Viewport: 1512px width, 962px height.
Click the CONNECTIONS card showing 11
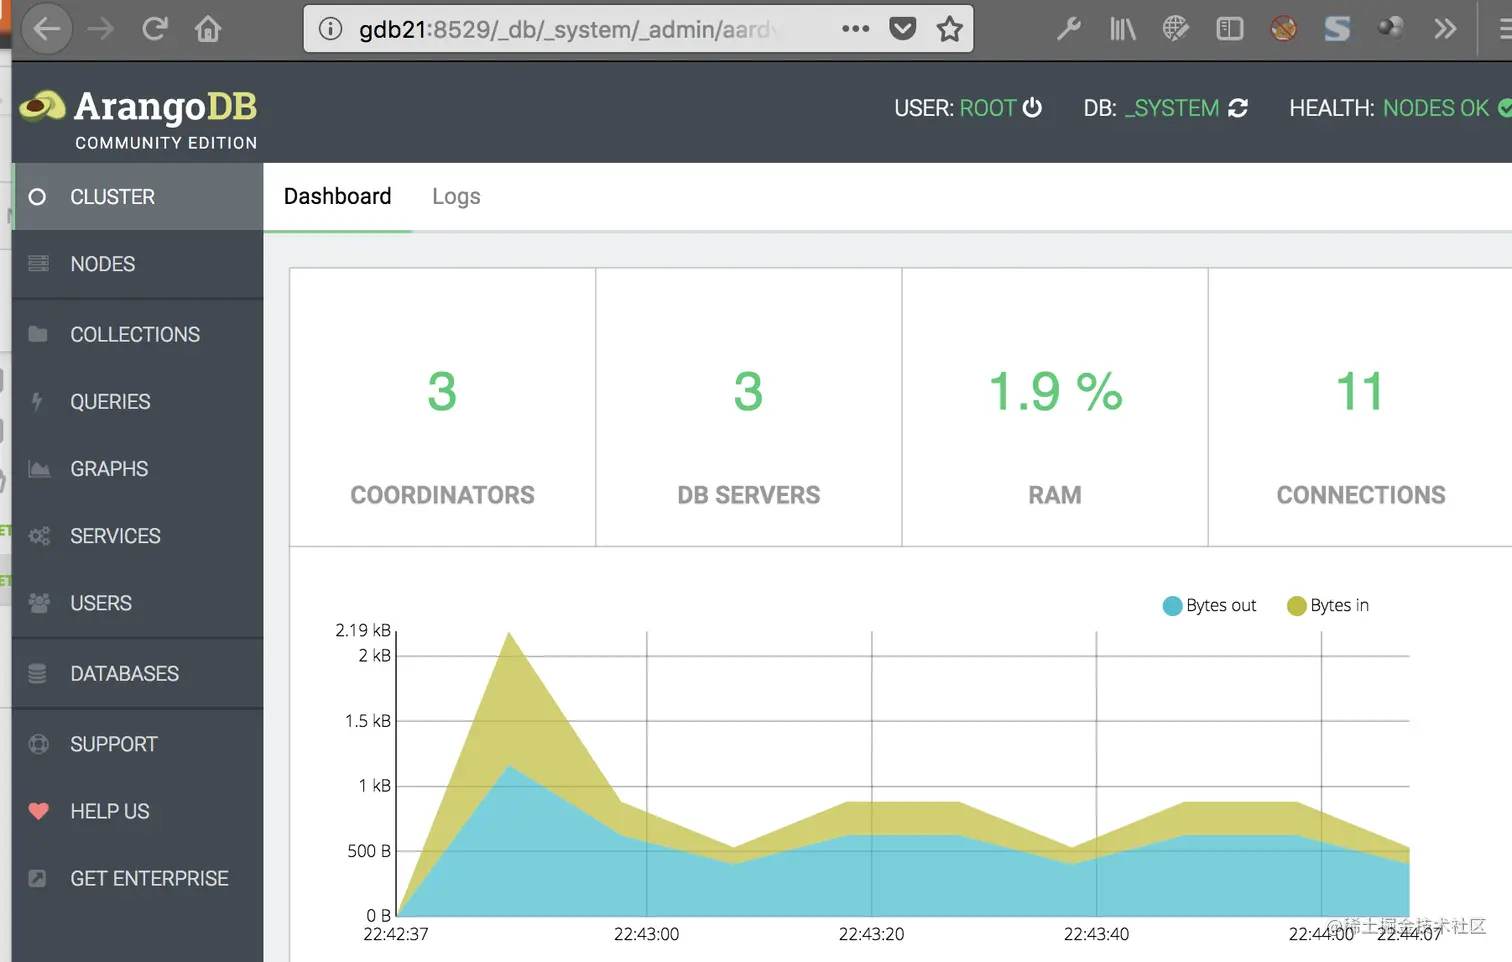pyautogui.click(x=1361, y=407)
